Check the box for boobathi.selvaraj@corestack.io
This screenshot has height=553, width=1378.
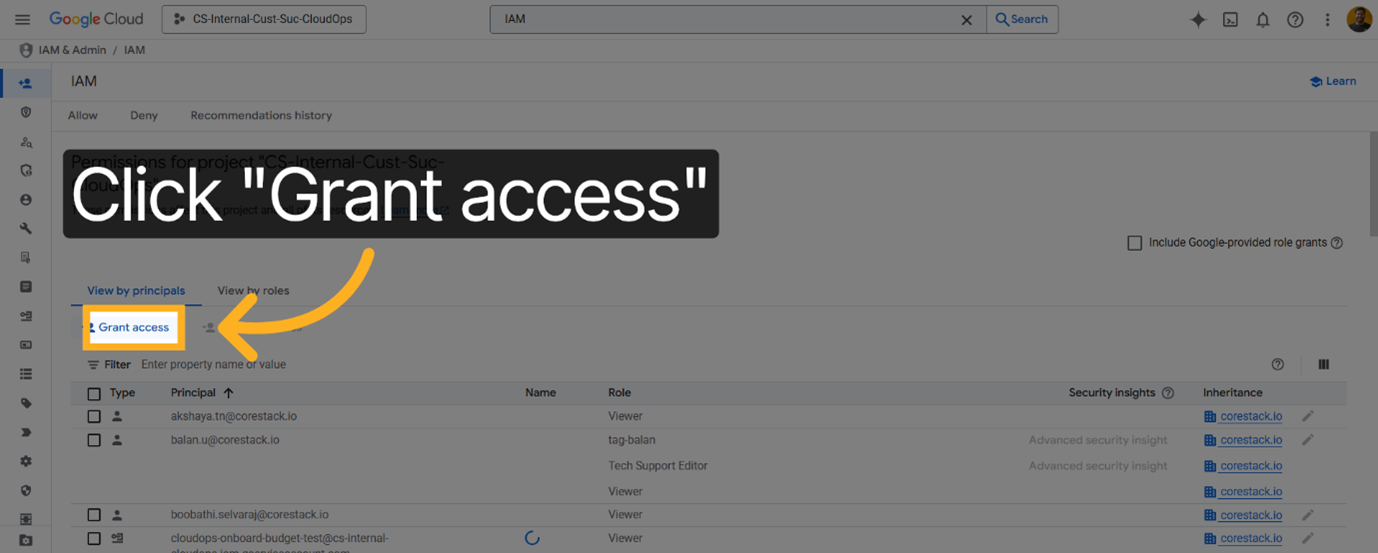click(x=94, y=515)
